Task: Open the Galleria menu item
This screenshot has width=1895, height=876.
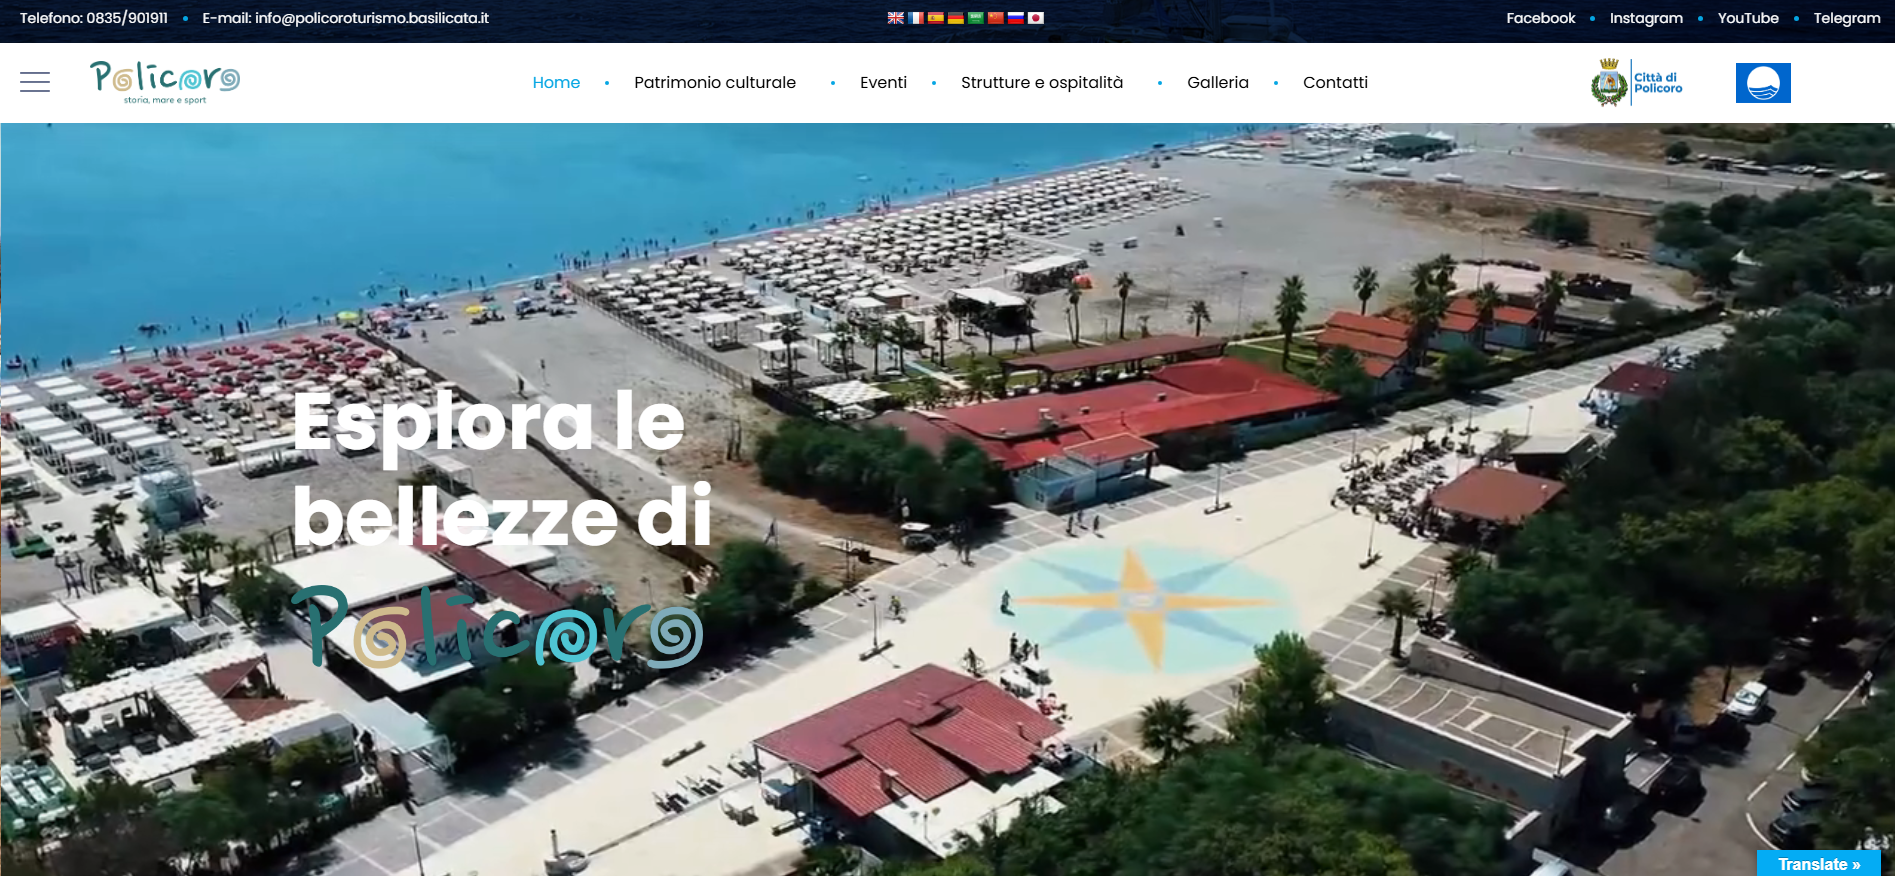Action: tap(1218, 82)
